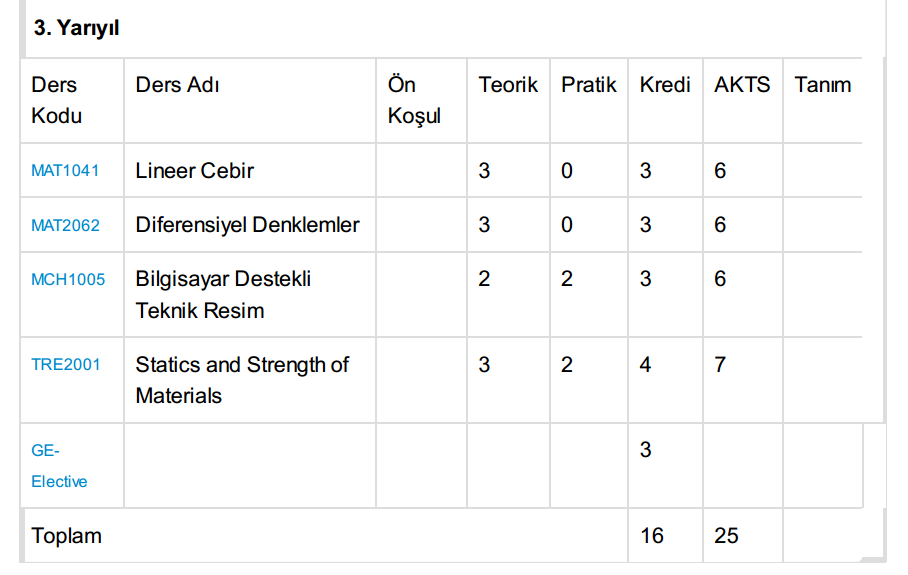Viewport: 908px width, 575px height.
Task: Select the "Tanım" column header
Action: coord(822,85)
